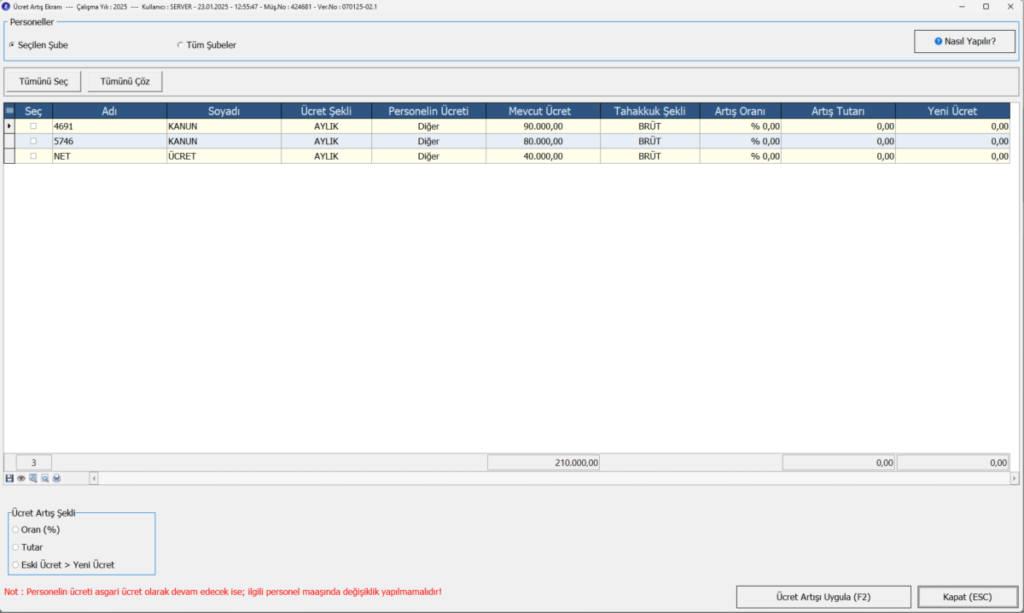This screenshot has height=613, width=1024.
Task: Click the Tahakkuk Şekli column header
Action: pyautogui.click(x=650, y=111)
